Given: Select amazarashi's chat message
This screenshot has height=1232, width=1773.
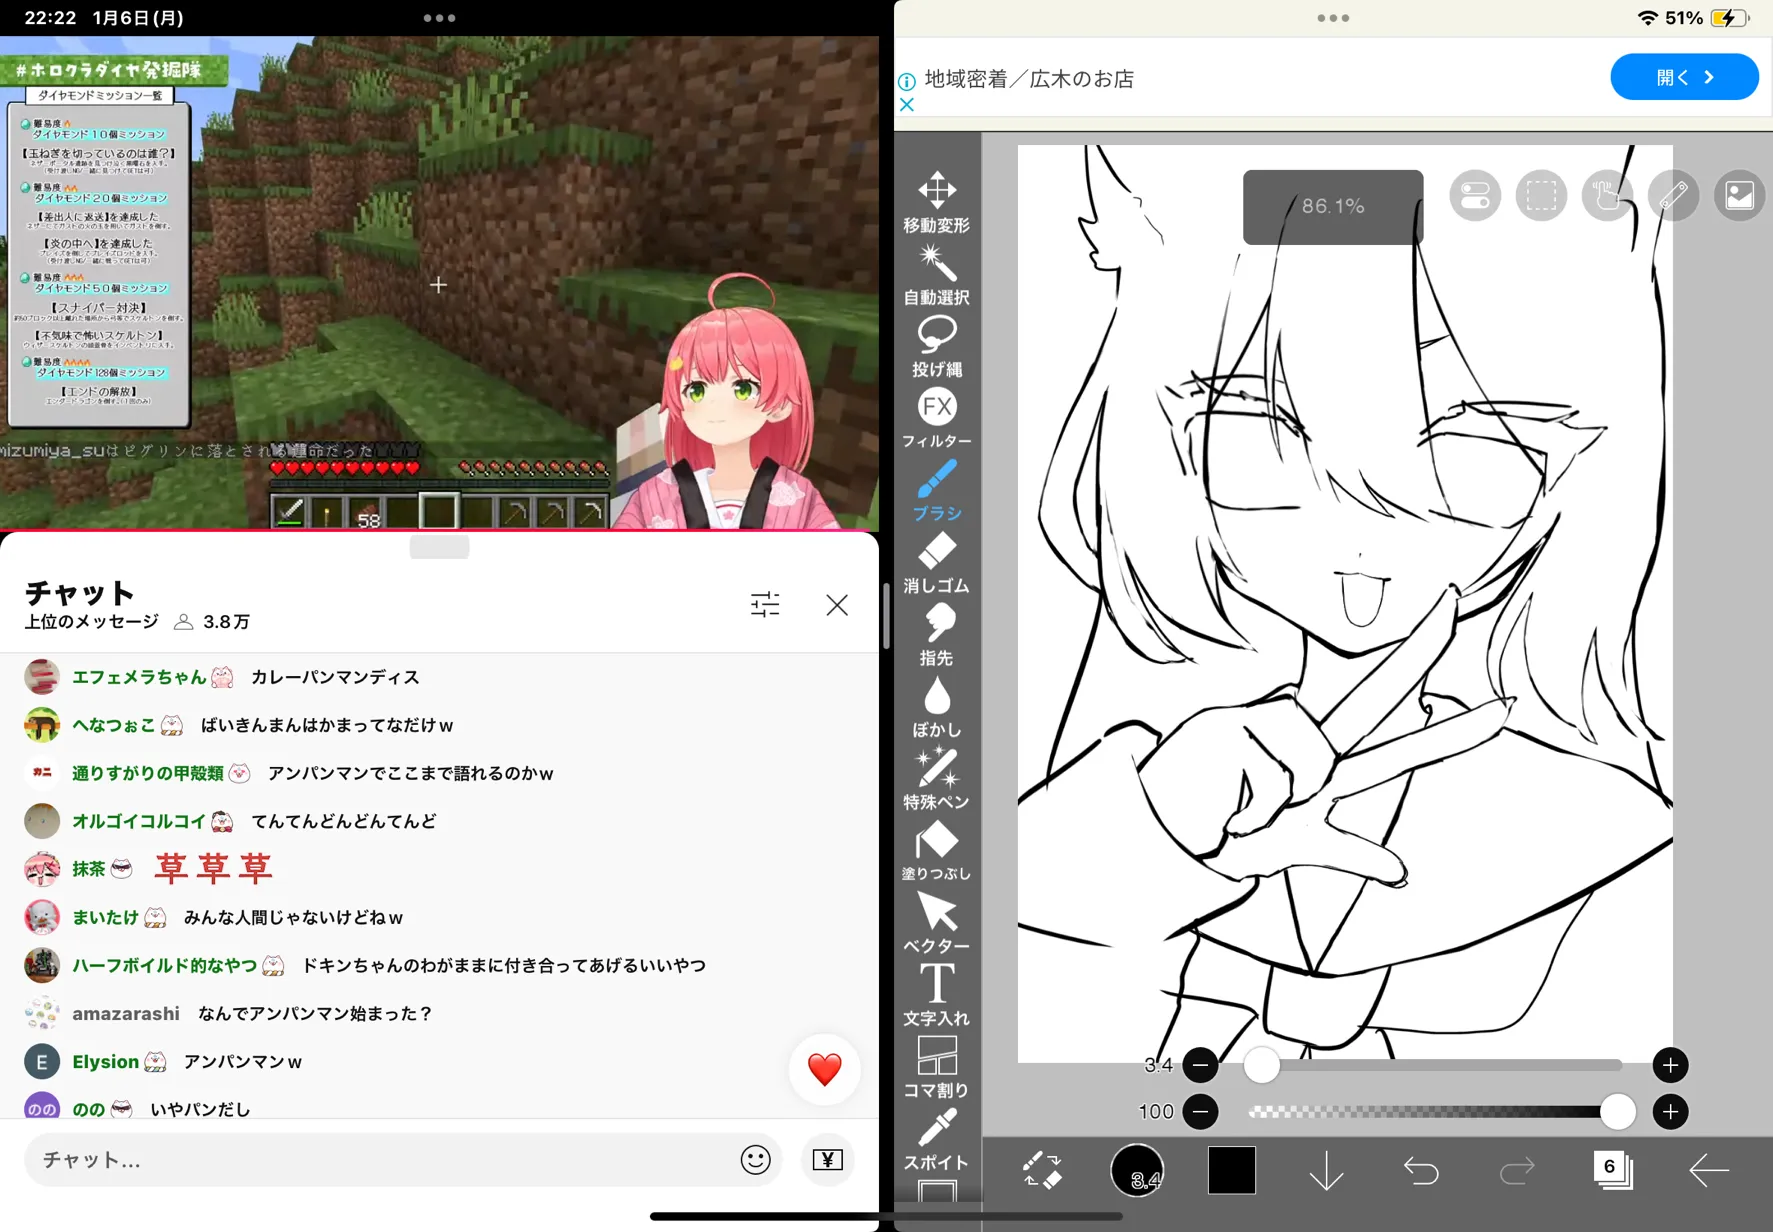Looking at the screenshot, I should (440, 1013).
